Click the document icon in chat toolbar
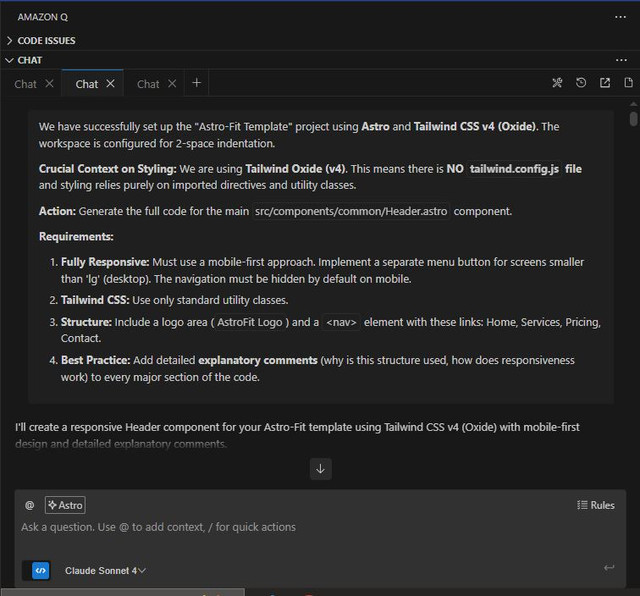 point(629,83)
